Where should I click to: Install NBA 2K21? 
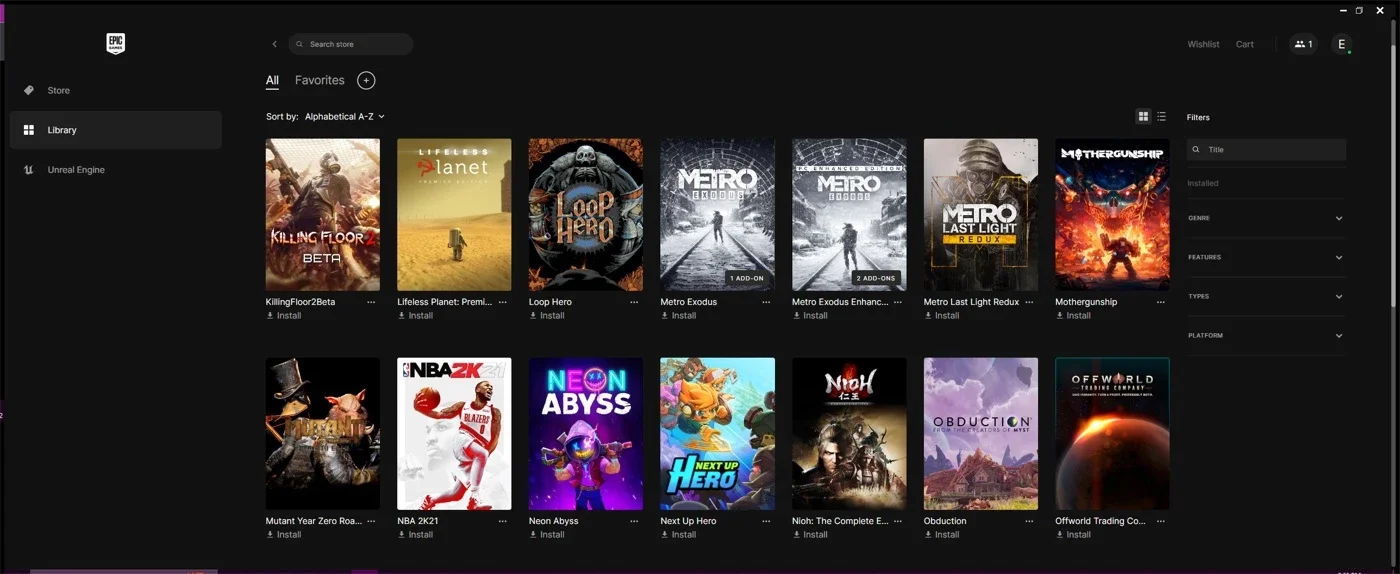point(416,535)
